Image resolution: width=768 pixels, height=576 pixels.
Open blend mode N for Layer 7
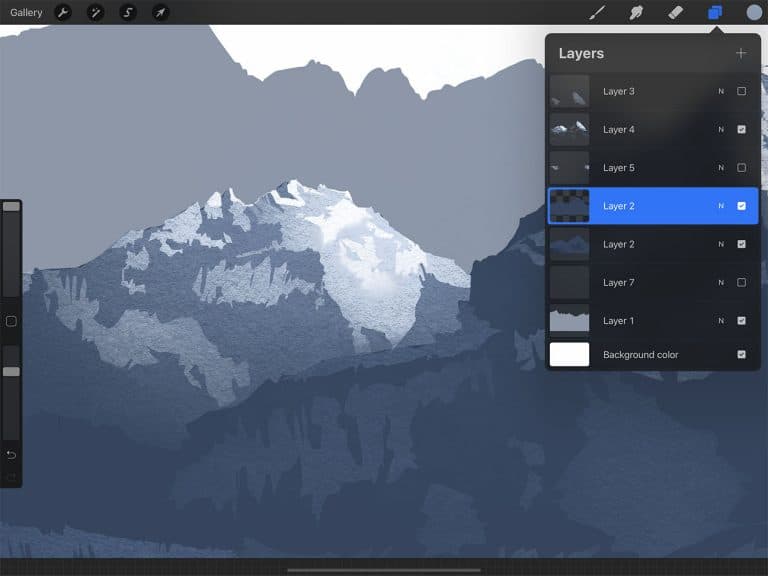pos(721,282)
